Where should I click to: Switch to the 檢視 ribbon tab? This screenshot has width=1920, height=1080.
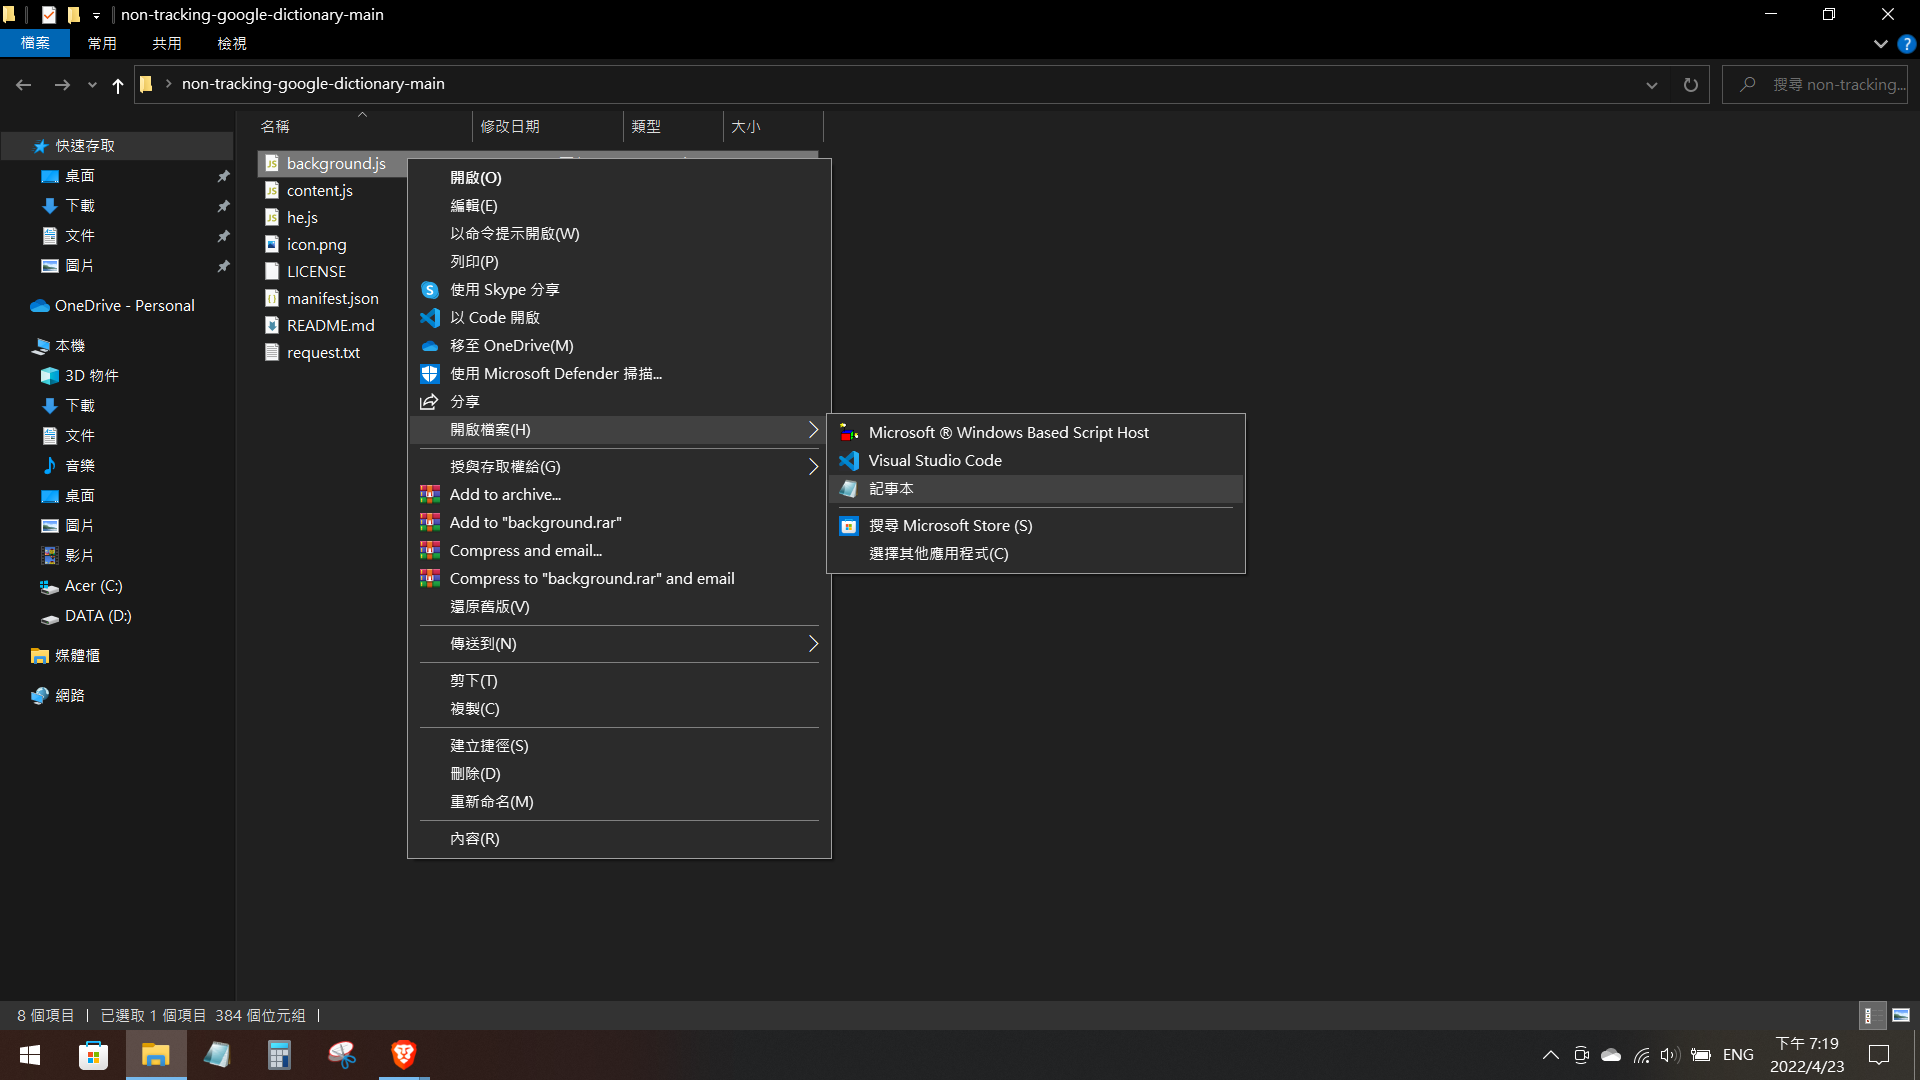click(231, 44)
